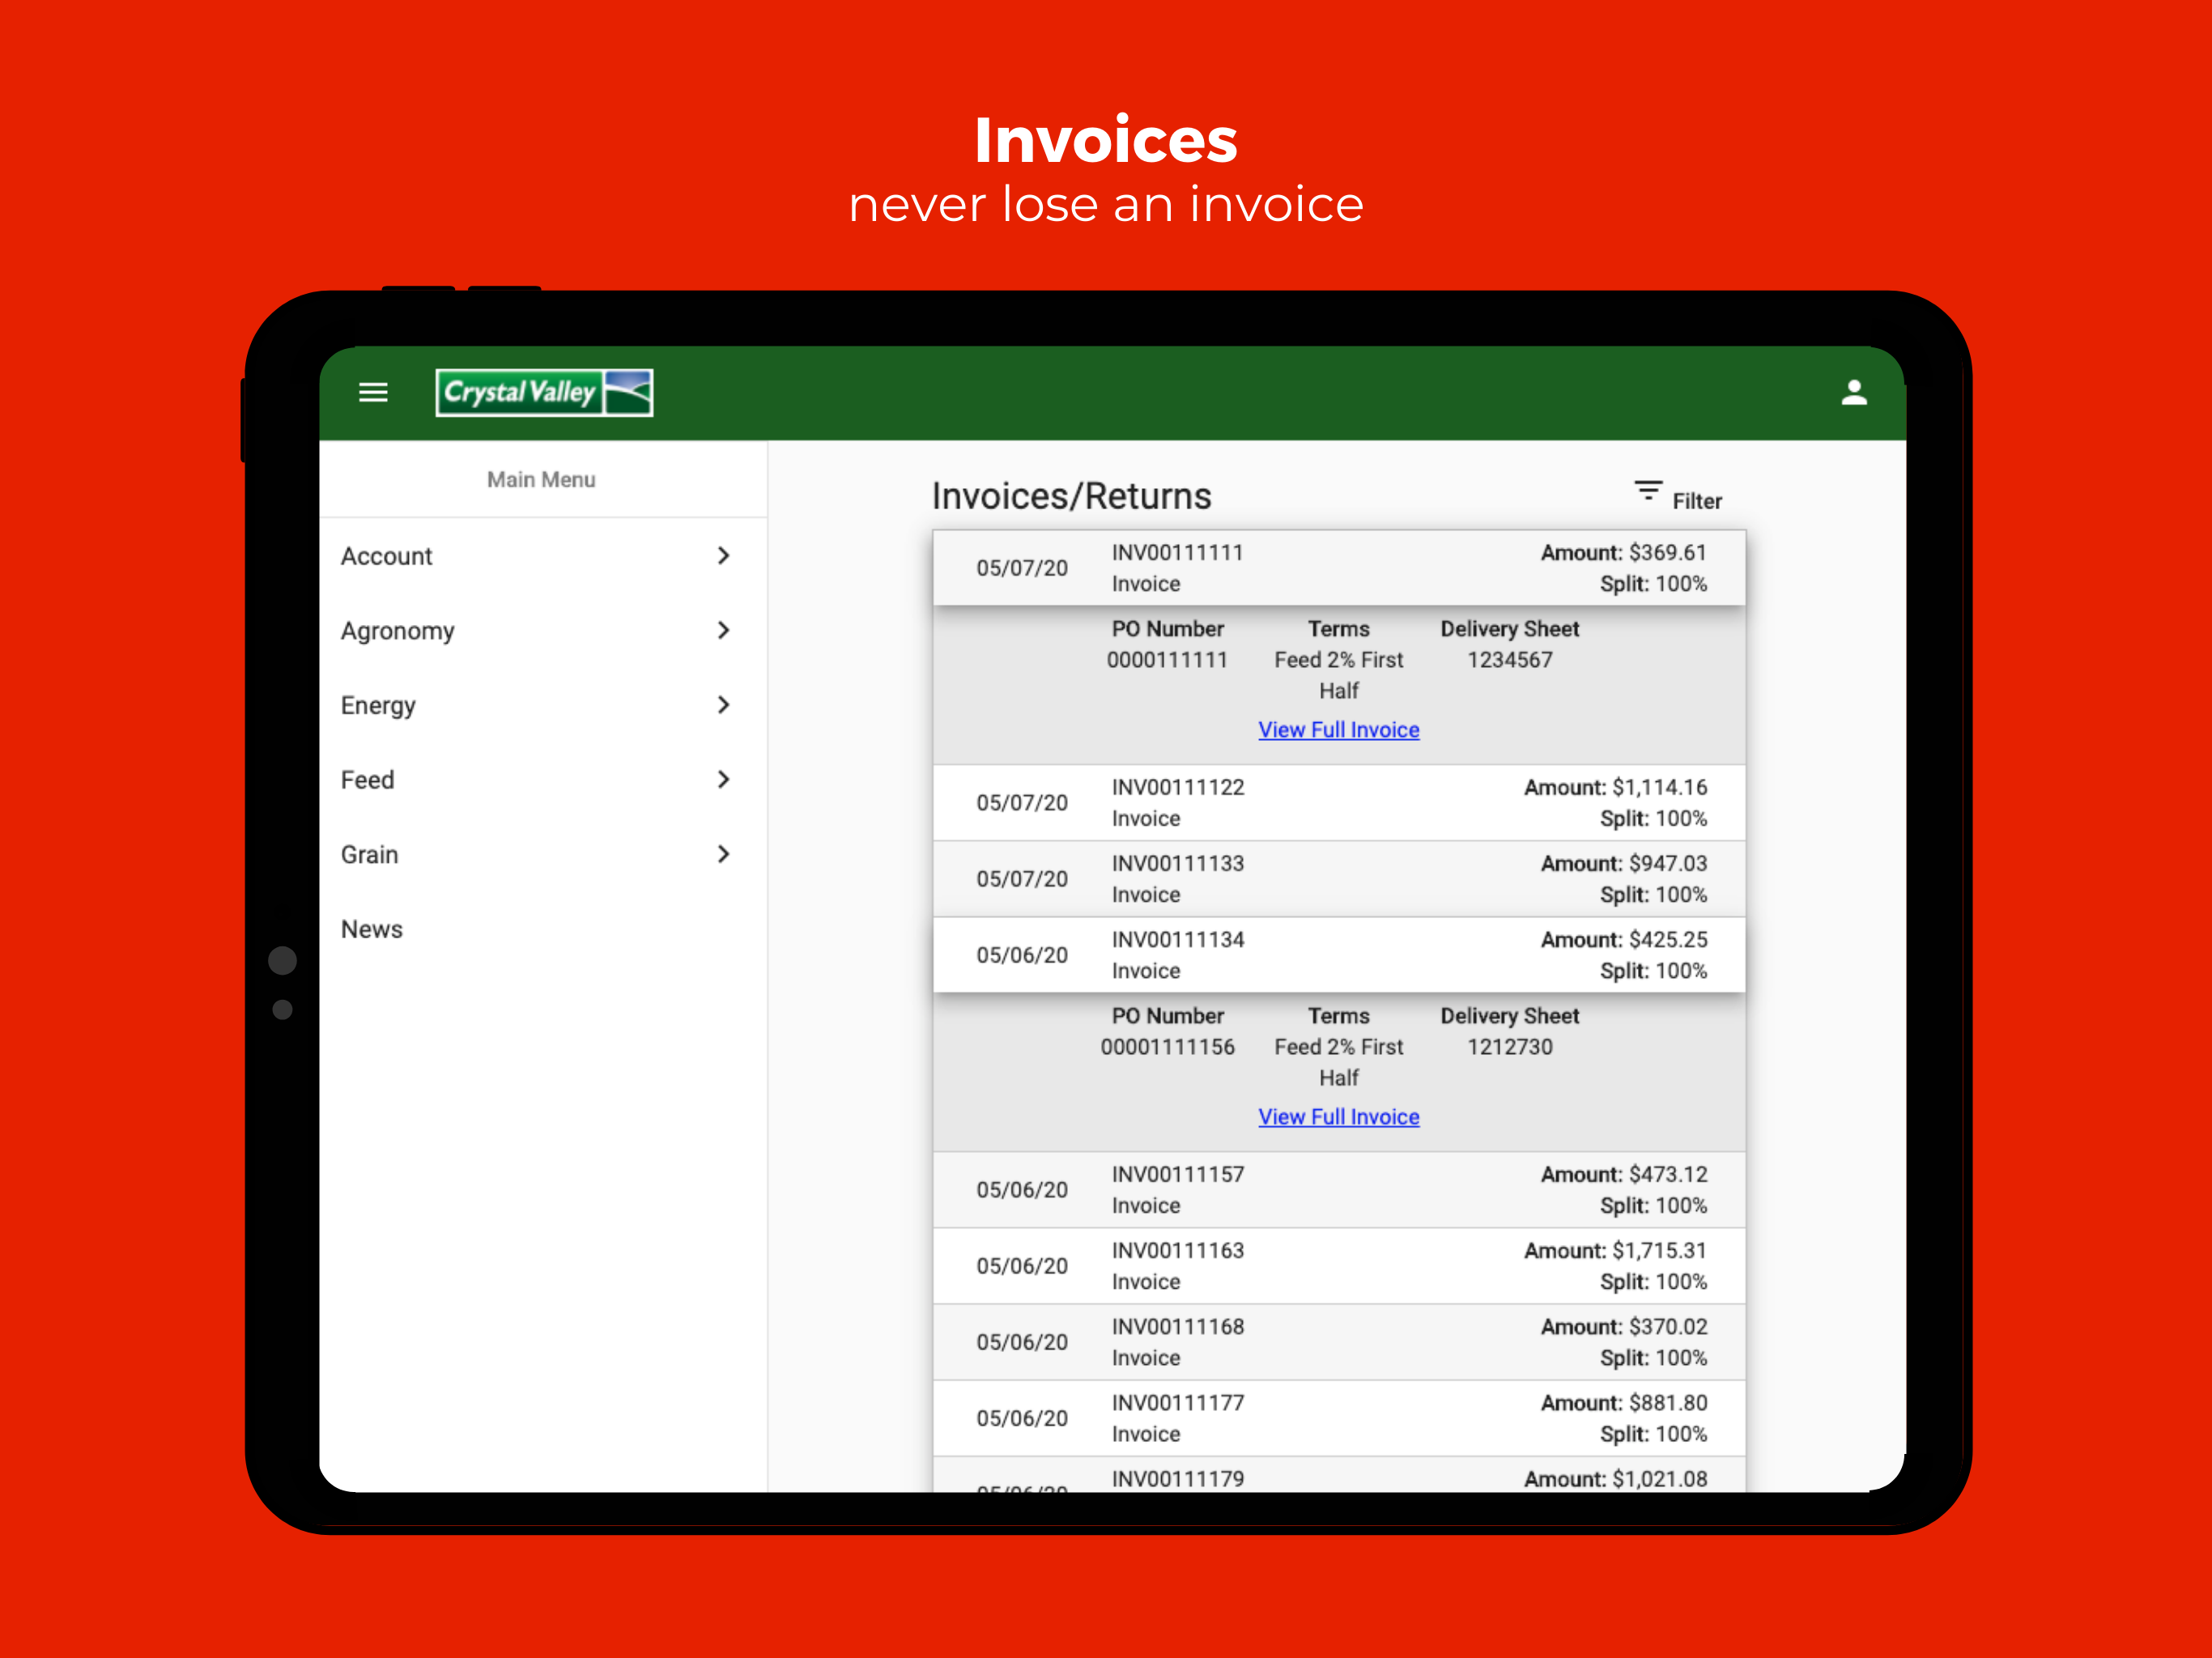Select invoice INV00111168 row
This screenshot has height=1658, width=2212.
pos(1339,1342)
